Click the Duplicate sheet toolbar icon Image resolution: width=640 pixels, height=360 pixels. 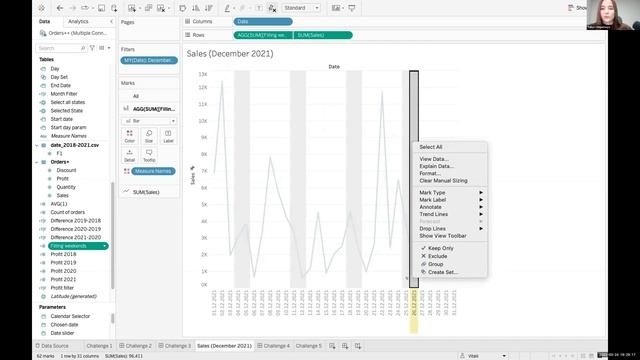point(149,8)
